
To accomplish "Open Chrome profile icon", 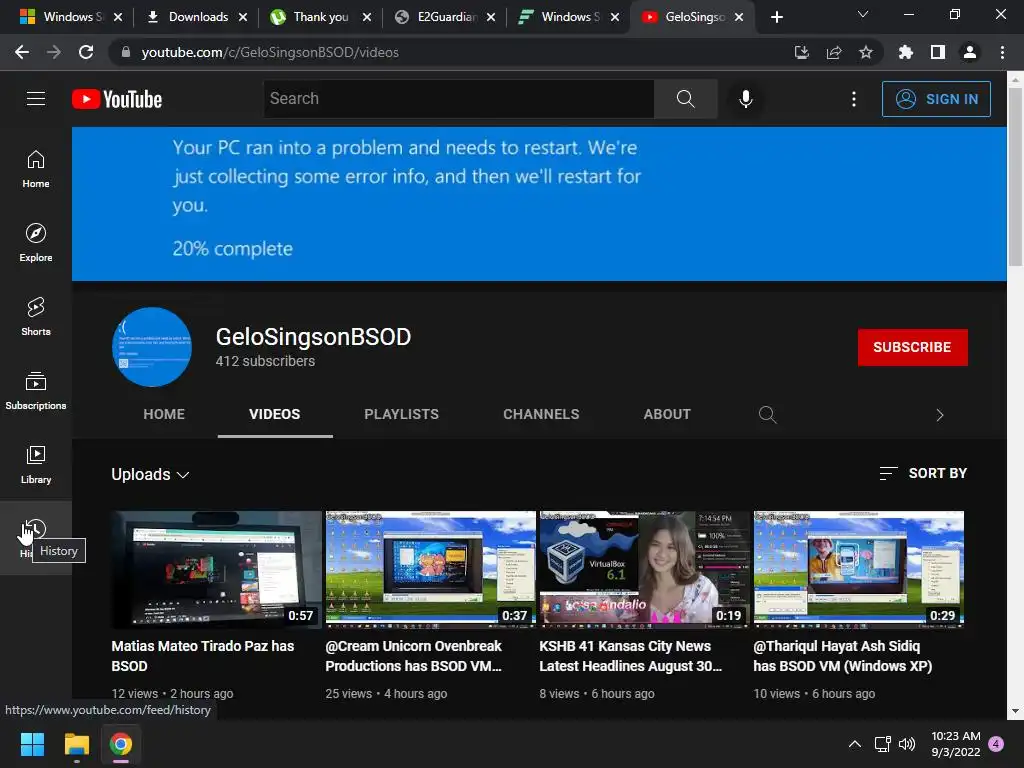I will [970, 52].
